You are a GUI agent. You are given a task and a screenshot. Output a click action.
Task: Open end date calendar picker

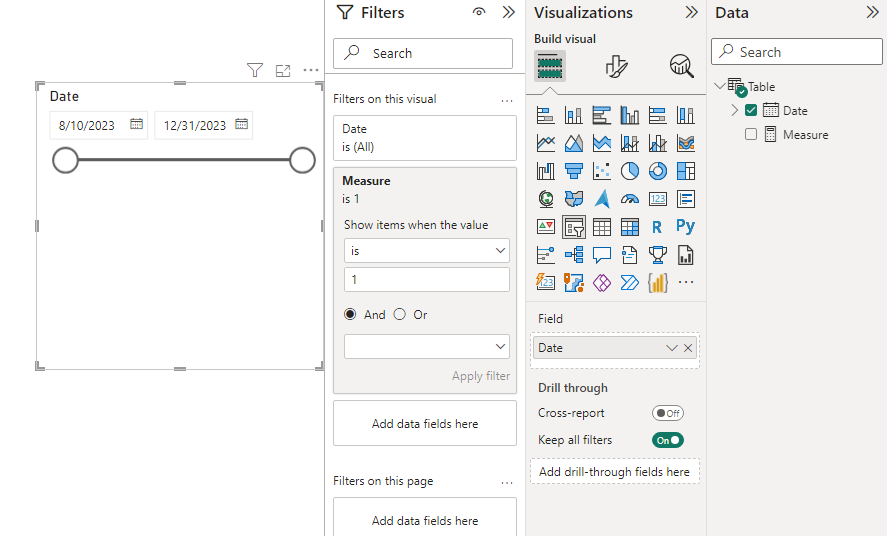pos(242,124)
